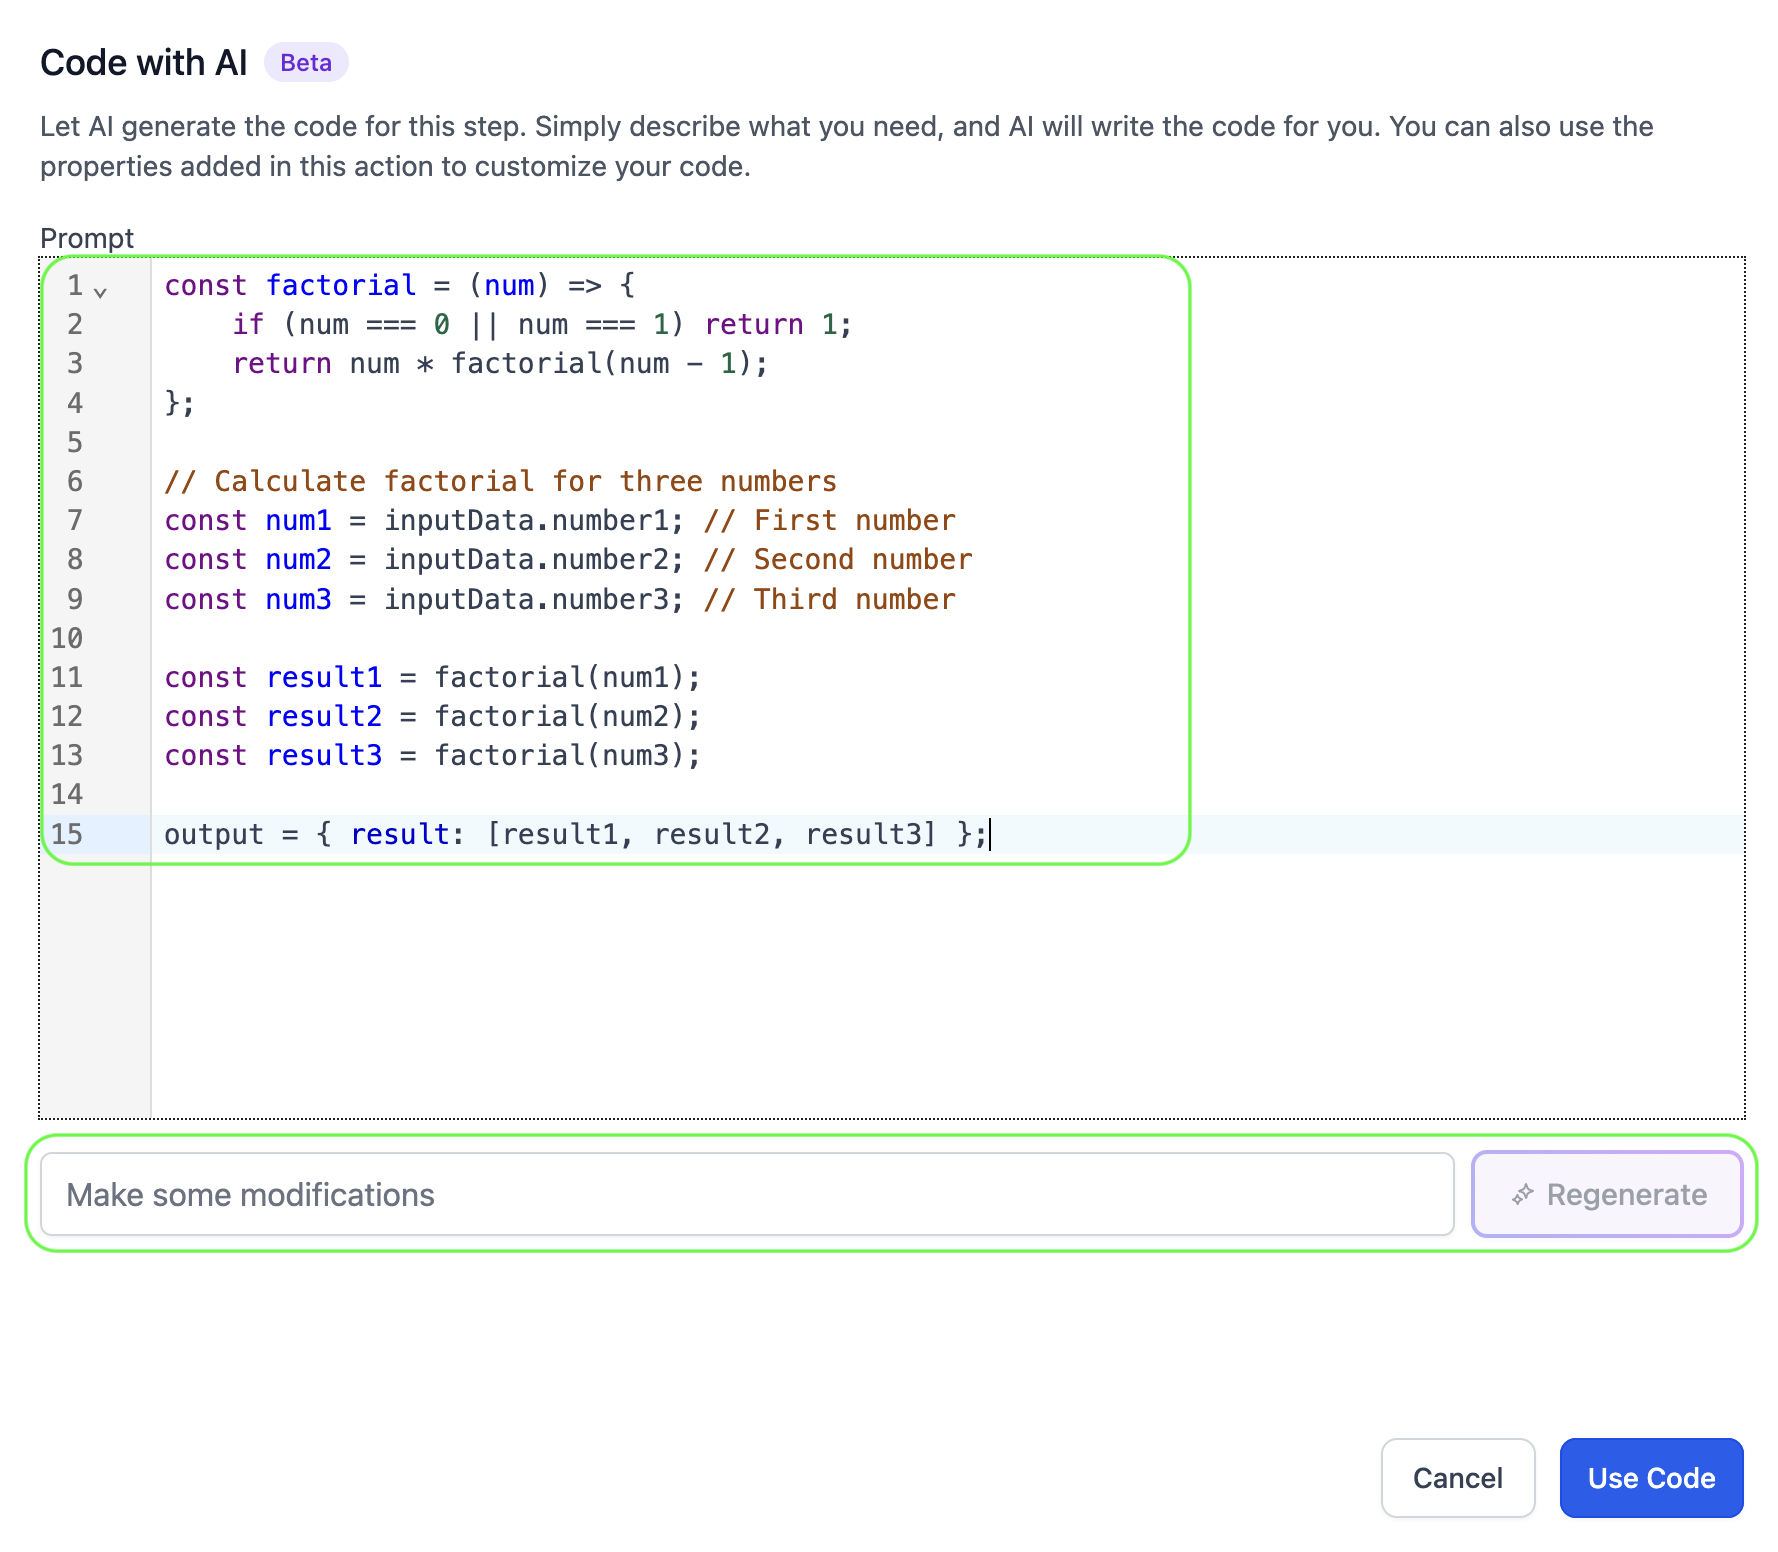Click 'result3' variable on line 13
The height and width of the screenshot is (1552, 1778).
click(x=324, y=755)
